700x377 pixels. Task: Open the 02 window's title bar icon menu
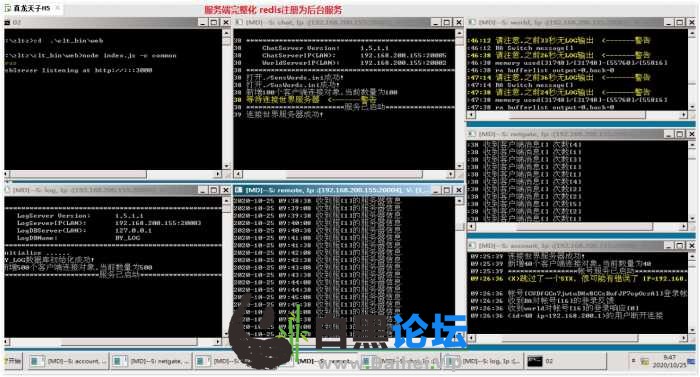click(7, 22)
